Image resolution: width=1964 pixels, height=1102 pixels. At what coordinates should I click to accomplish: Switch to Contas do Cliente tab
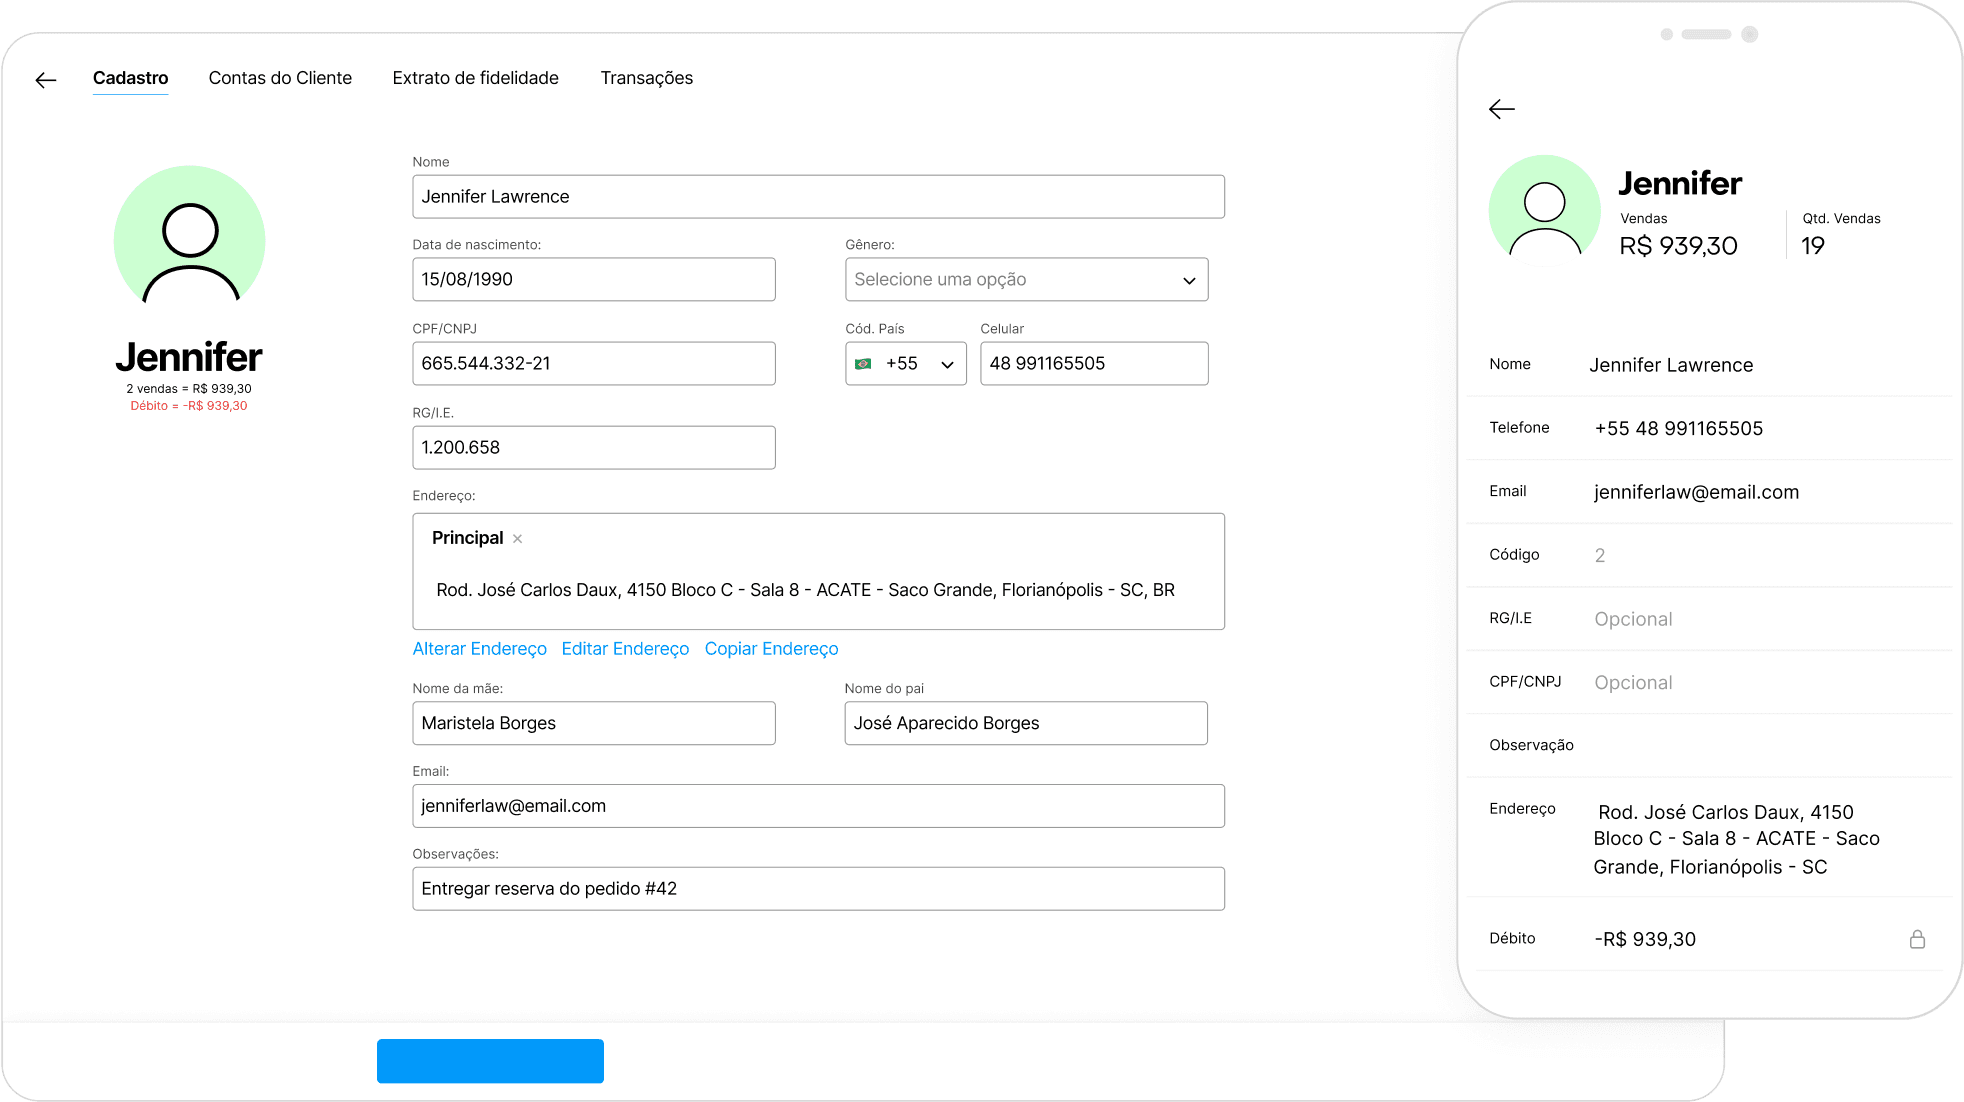pos(280,78)
